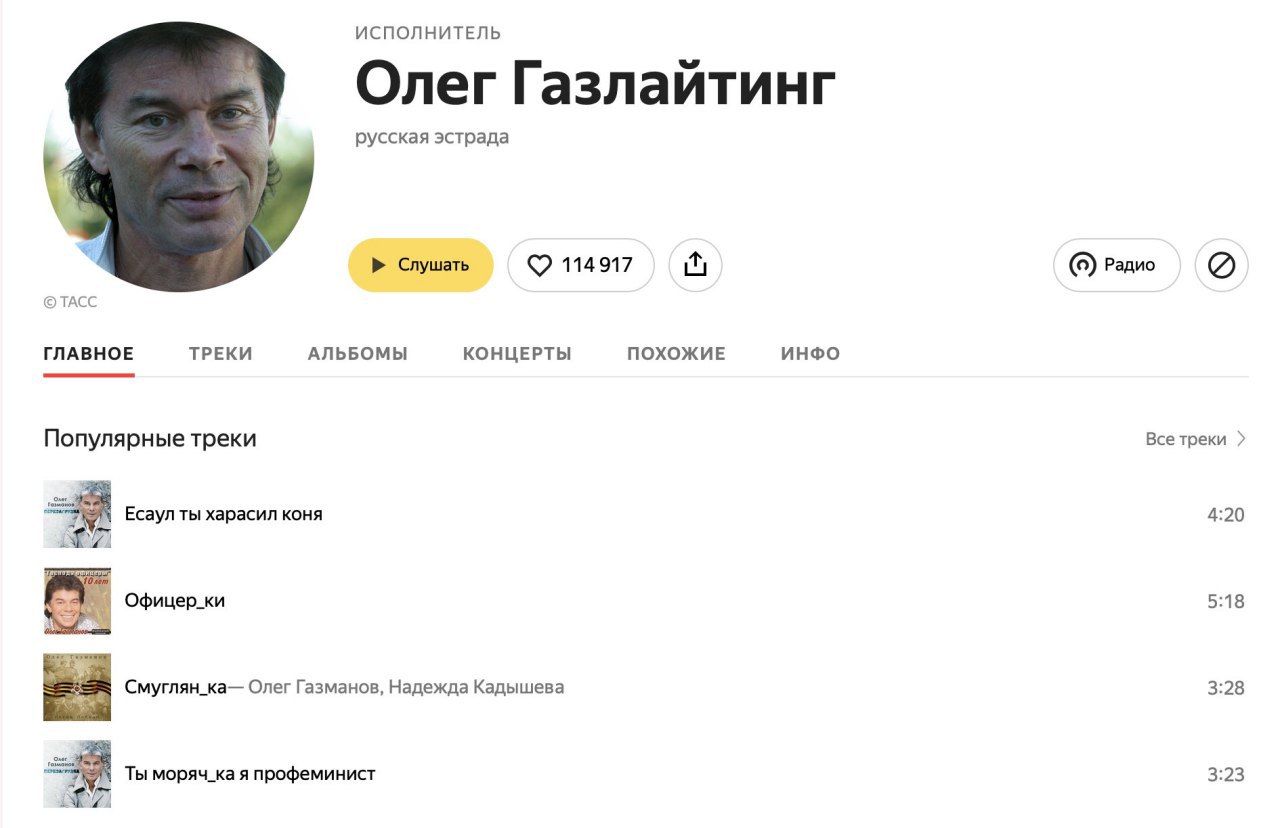Open Олег Газманов artist link in Смуглян_ка row
This screenshot has width=1280, height=828.
313,687
